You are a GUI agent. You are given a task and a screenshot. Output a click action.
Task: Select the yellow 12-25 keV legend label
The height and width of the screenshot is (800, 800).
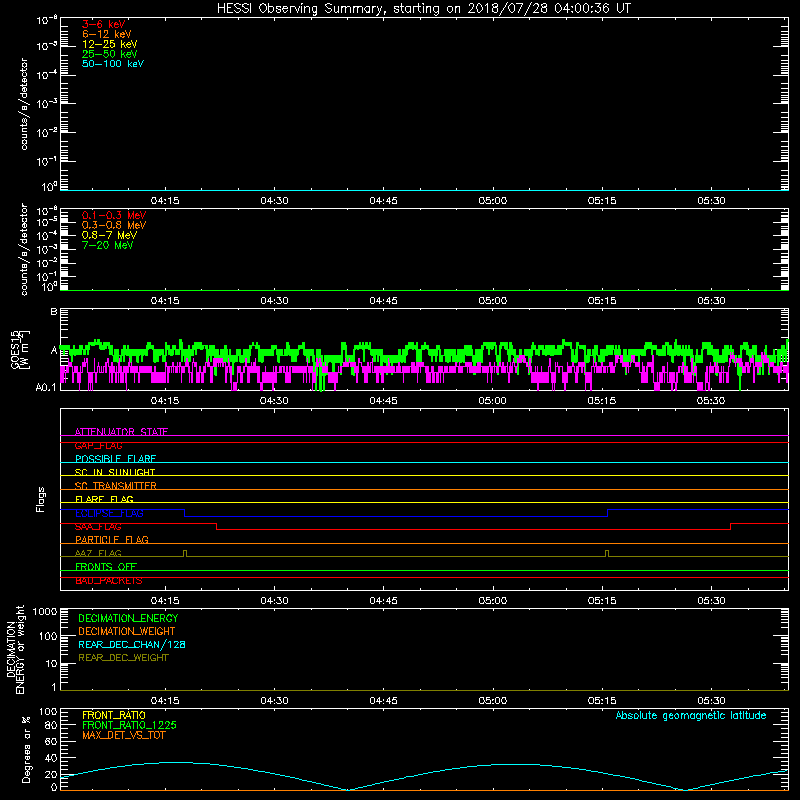(110, 44)
